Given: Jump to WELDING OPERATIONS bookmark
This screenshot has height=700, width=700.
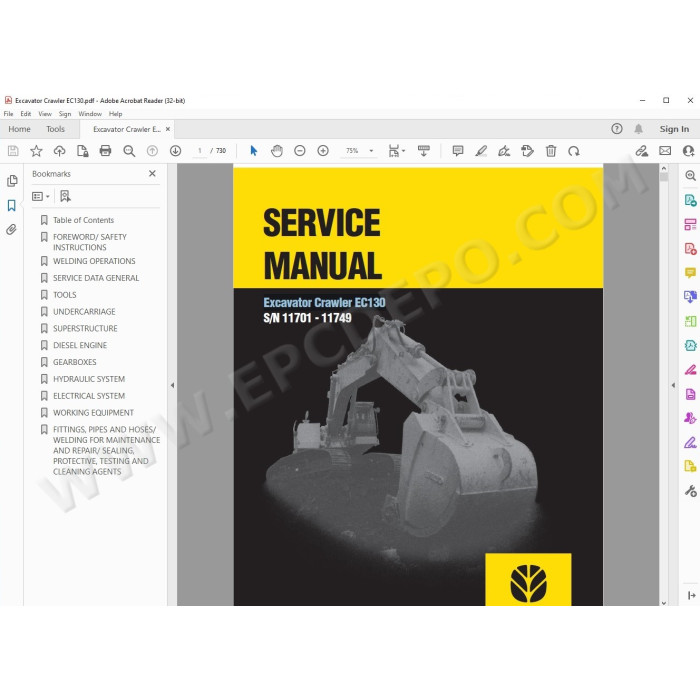Looking at the screenshot, I should pos(94,261).
